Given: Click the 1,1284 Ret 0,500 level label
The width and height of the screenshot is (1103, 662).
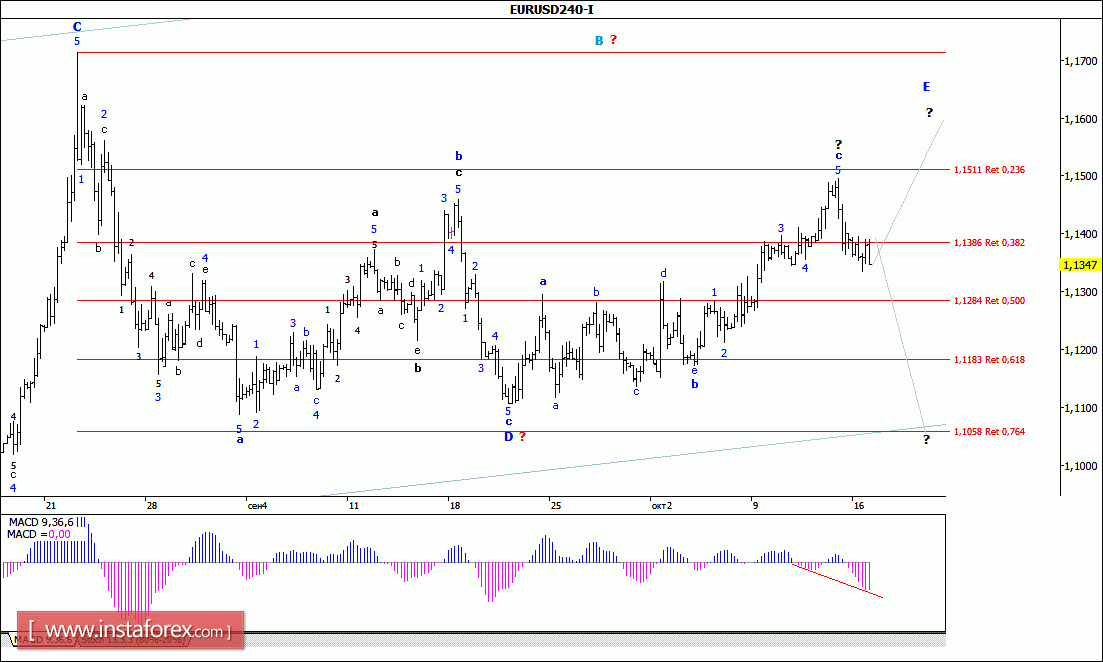Looking at the screenshot, I should (989, 300).
